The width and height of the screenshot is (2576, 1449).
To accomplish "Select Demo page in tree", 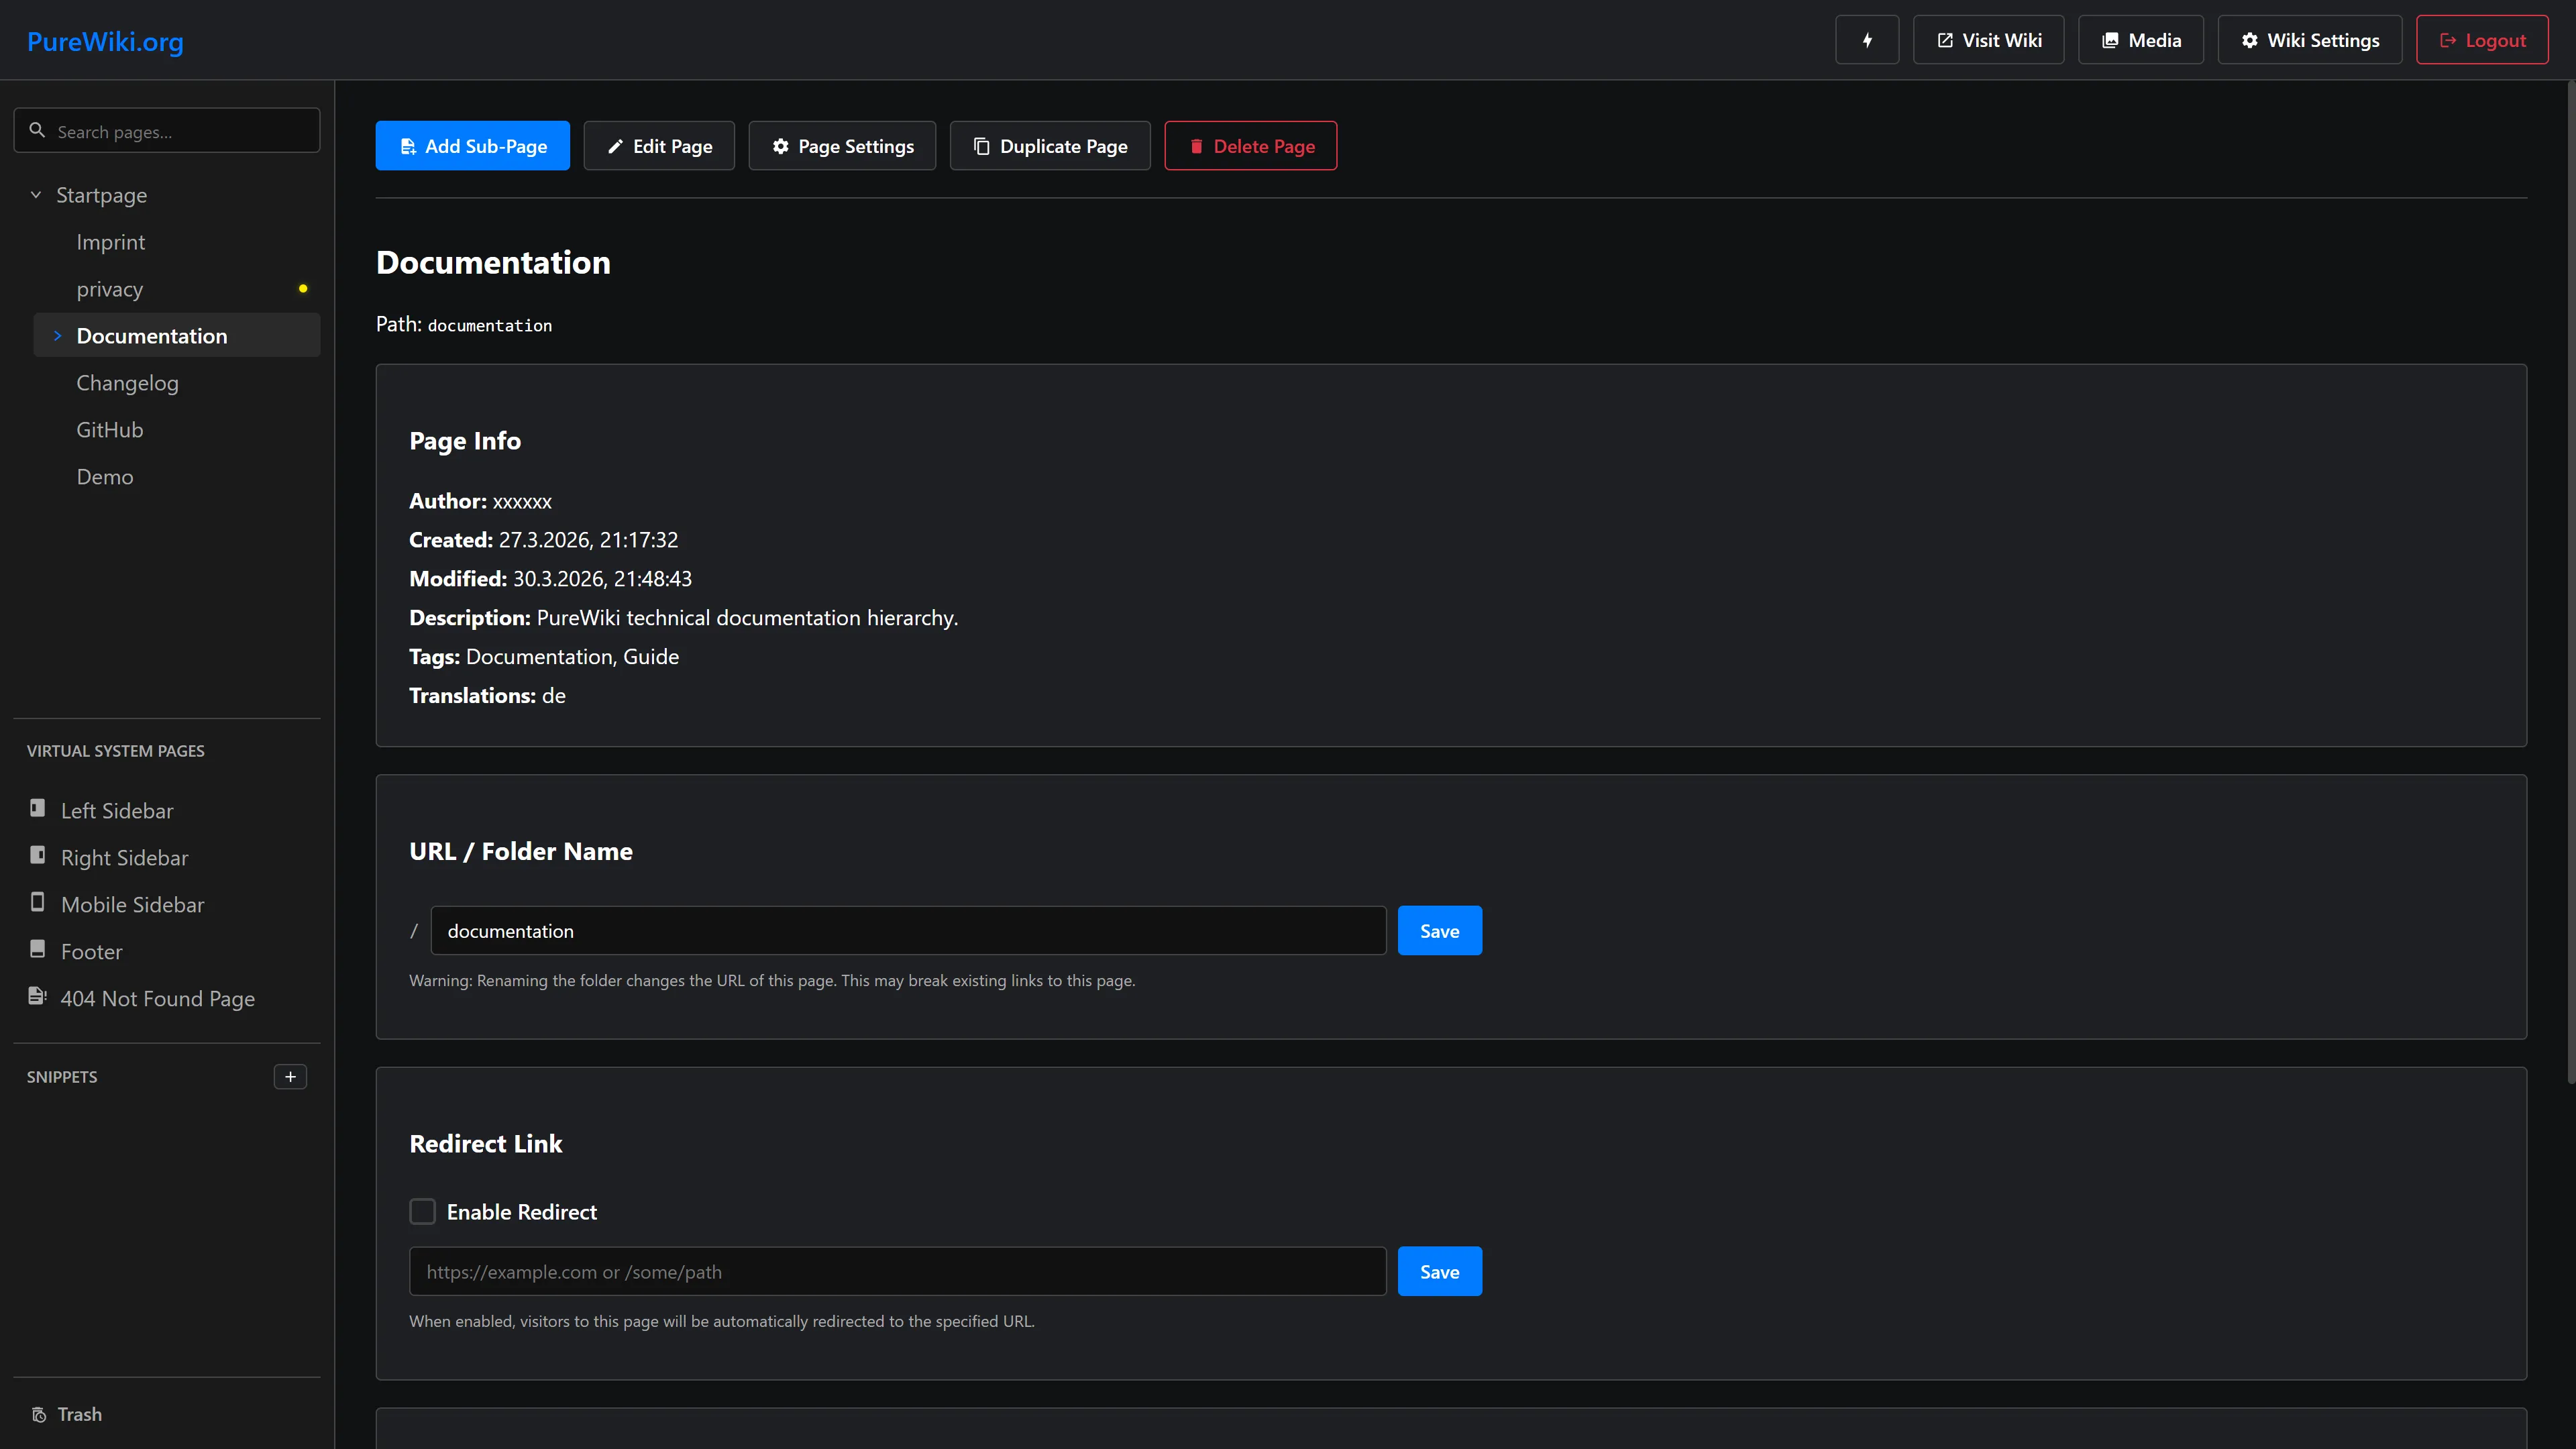I will click(105, 477).
